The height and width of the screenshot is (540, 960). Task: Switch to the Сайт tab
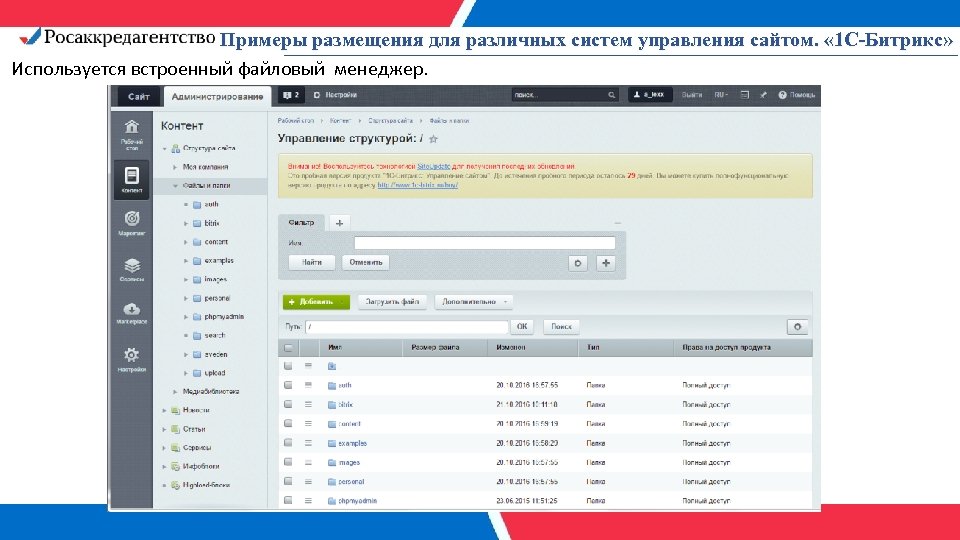point(138,97)
